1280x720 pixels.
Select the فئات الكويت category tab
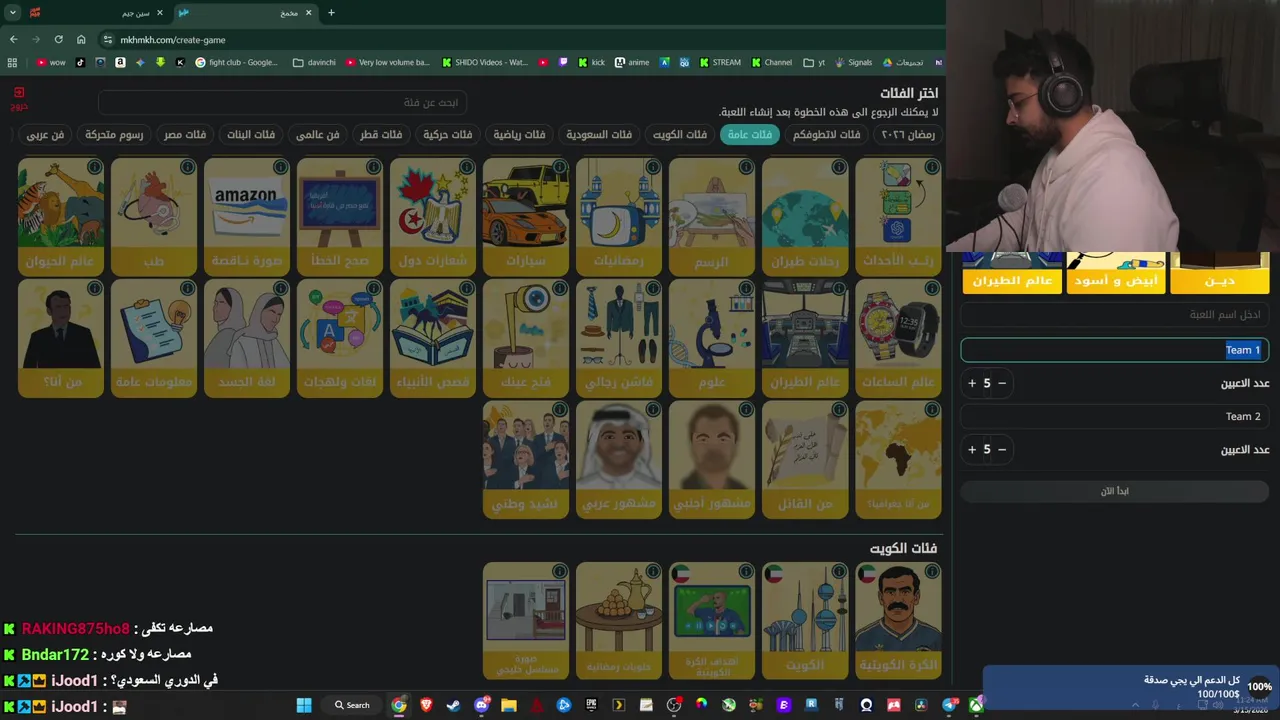680,134
